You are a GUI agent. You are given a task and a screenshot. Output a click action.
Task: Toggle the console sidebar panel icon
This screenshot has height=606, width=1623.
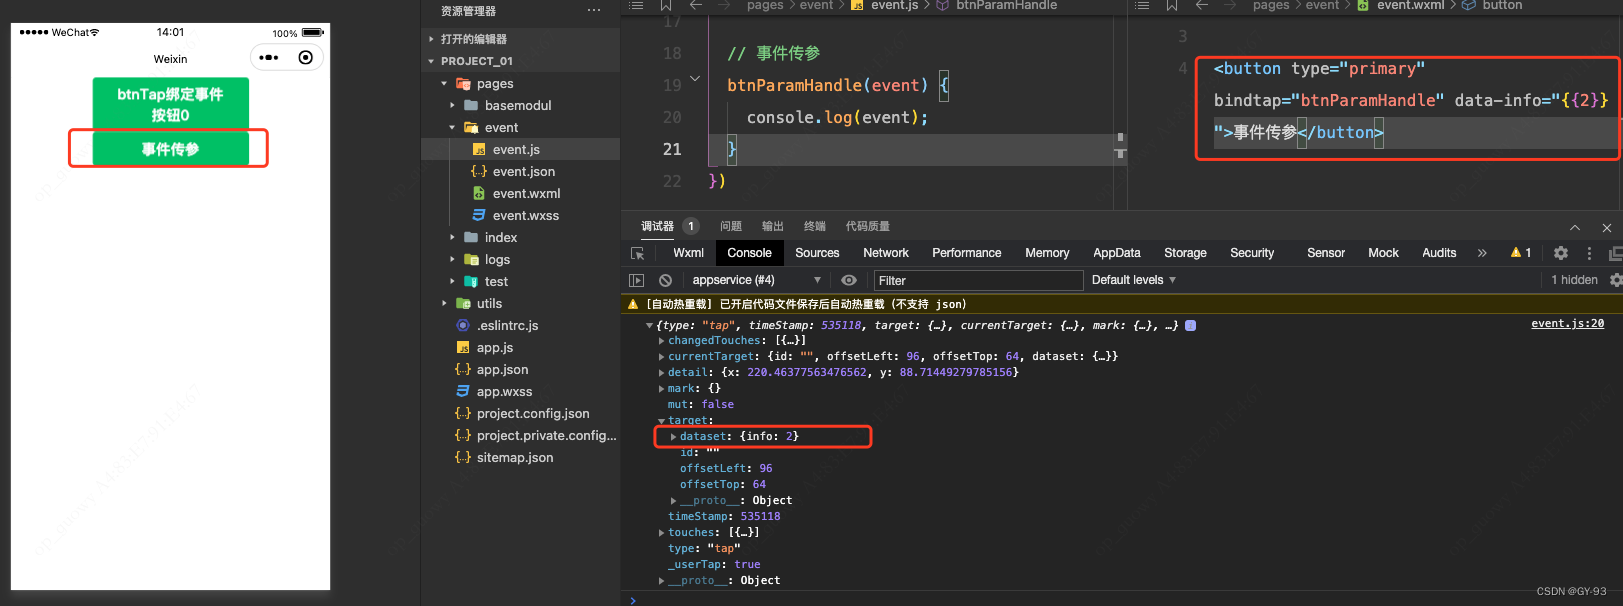tap(636, 280)
